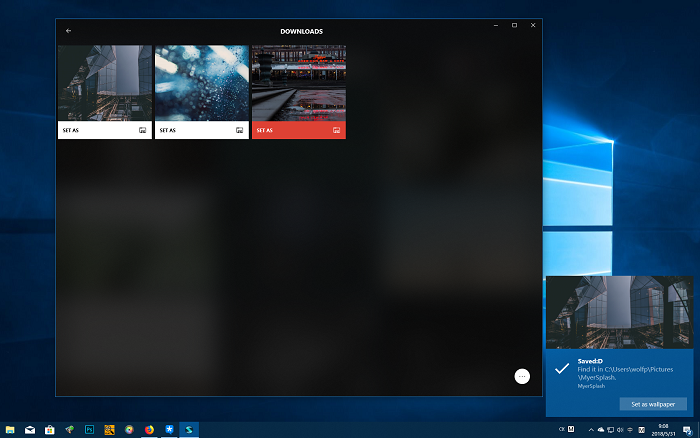Screen dimensions: 700x438
Task: Open the orange magnifier app in taskbar
Action: coord(109,430)
